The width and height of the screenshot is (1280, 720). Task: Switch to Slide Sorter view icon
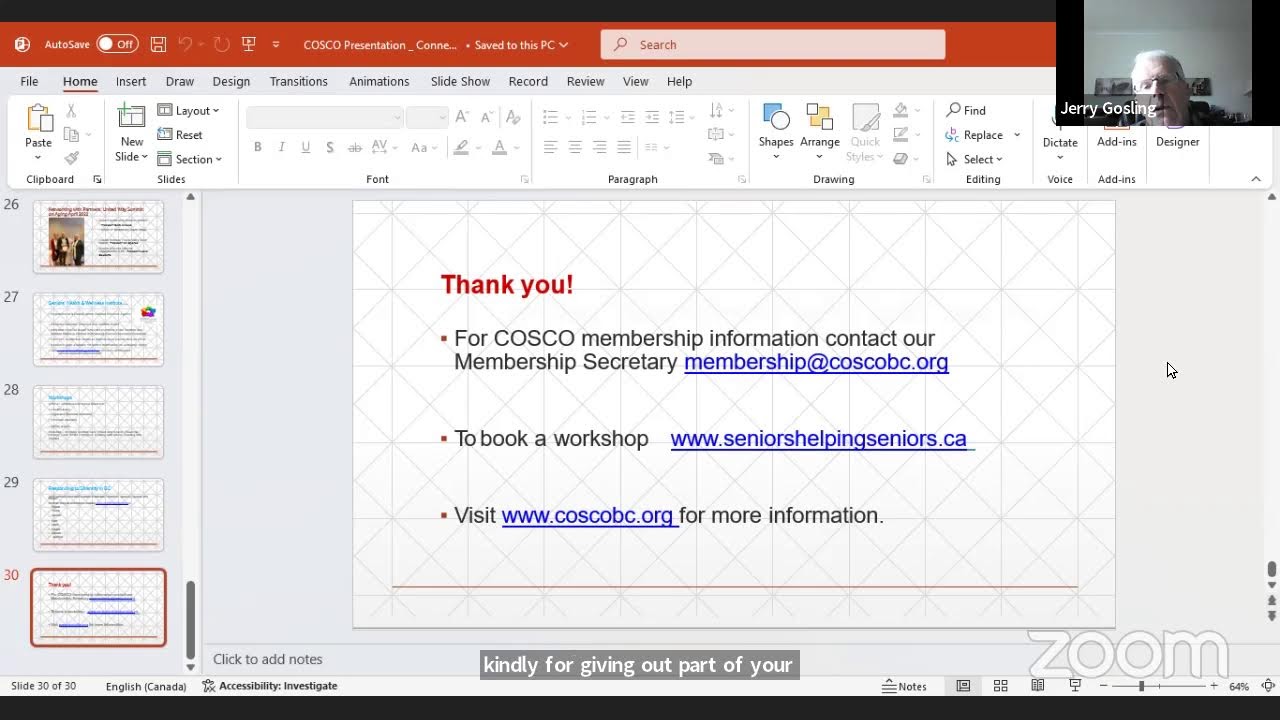click(x=1000, y=686)
